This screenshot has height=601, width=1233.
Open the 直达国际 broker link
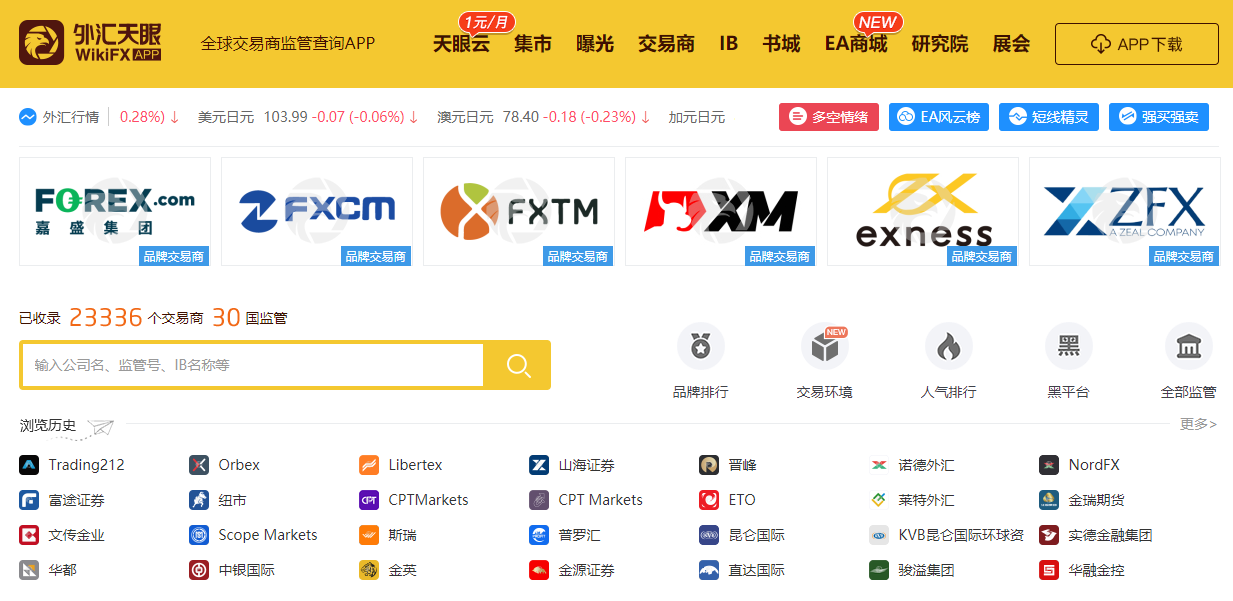click(756, 570)
